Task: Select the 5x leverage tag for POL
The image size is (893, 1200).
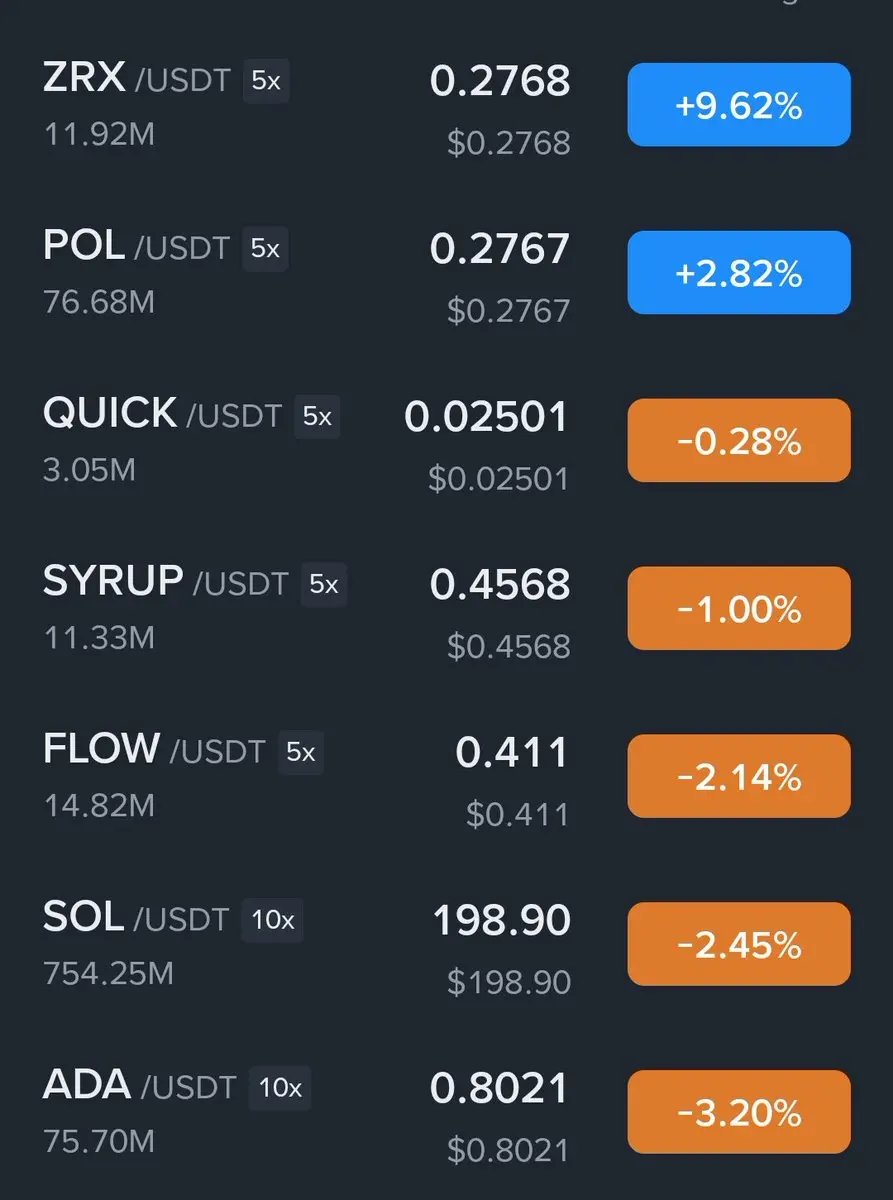Action: pos(265,249)
